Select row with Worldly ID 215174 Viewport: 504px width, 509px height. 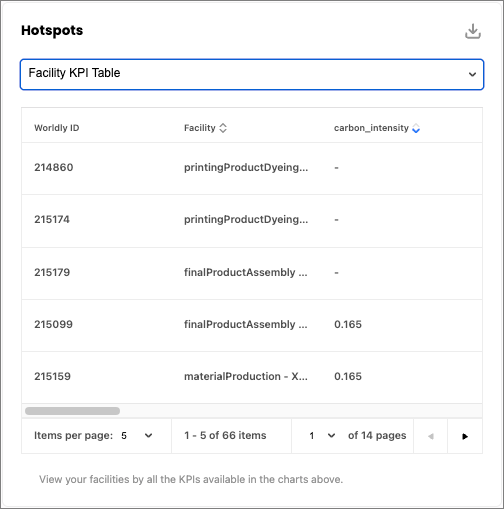252,221
